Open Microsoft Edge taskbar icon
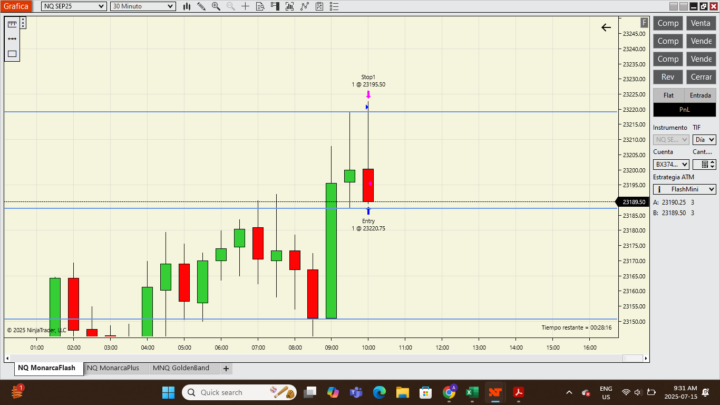Screen dimensions: 720x405 379,393
